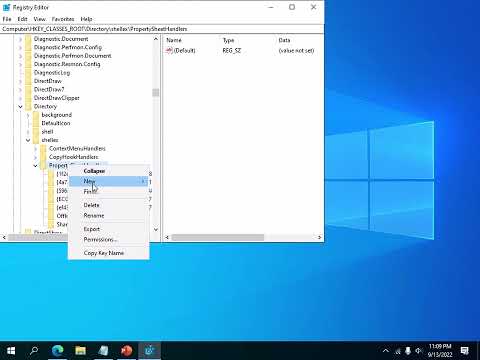Expand the ContextMenuHandlers key
The width and height of the screenshot is (480, 360).
[36, 148]
